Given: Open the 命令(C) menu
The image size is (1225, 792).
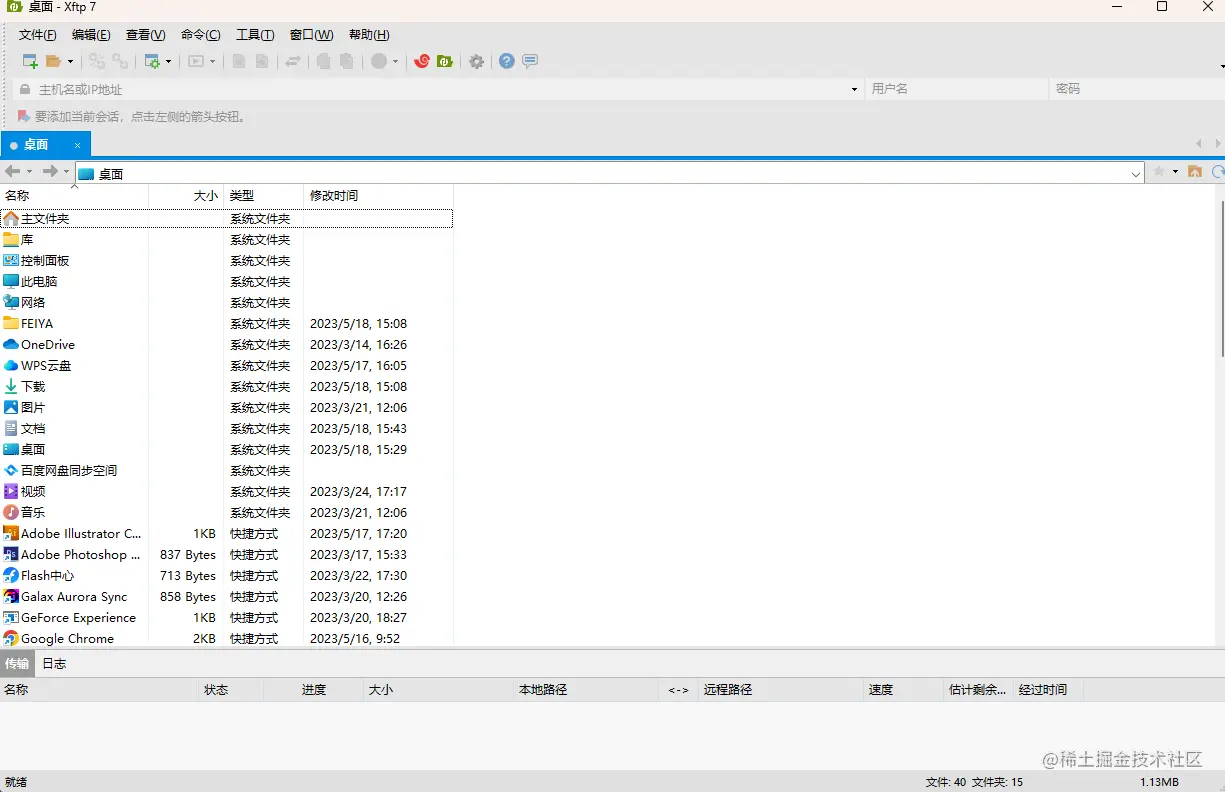Looking at the screenshot, I should [x=201, y=35].
